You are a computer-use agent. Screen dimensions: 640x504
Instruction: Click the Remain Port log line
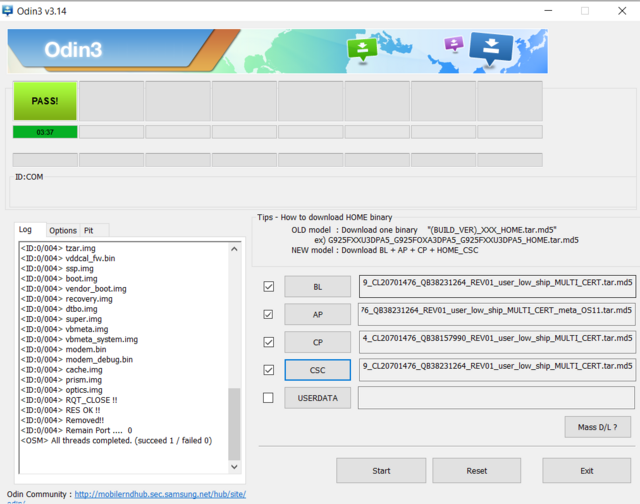click(76, 430)
